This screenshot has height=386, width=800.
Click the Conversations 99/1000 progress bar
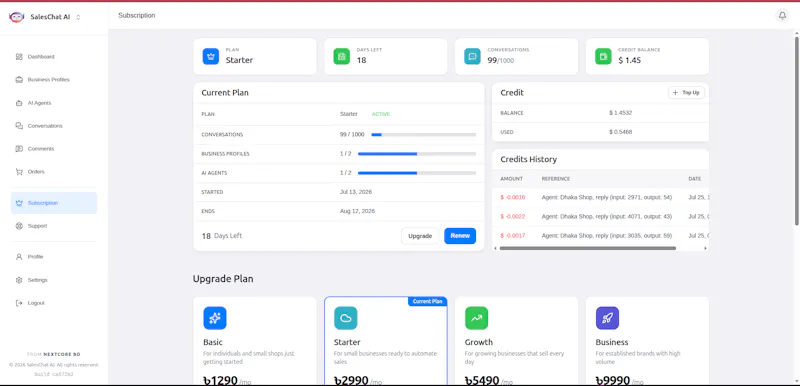(423, 135)
